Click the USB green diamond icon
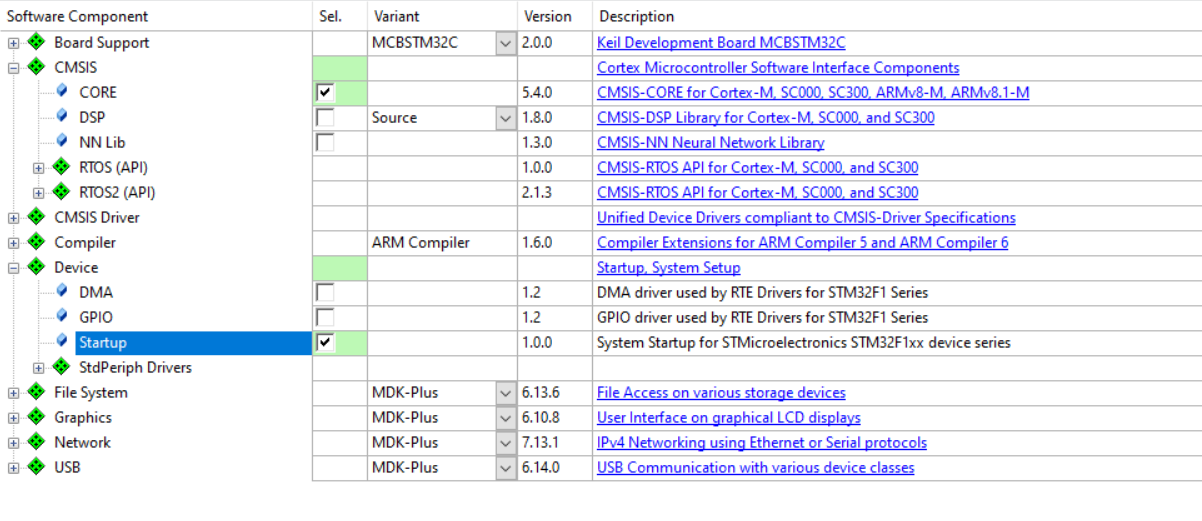Image resolution: width=1202 pixels, height=521 pixels. [36, 467]
